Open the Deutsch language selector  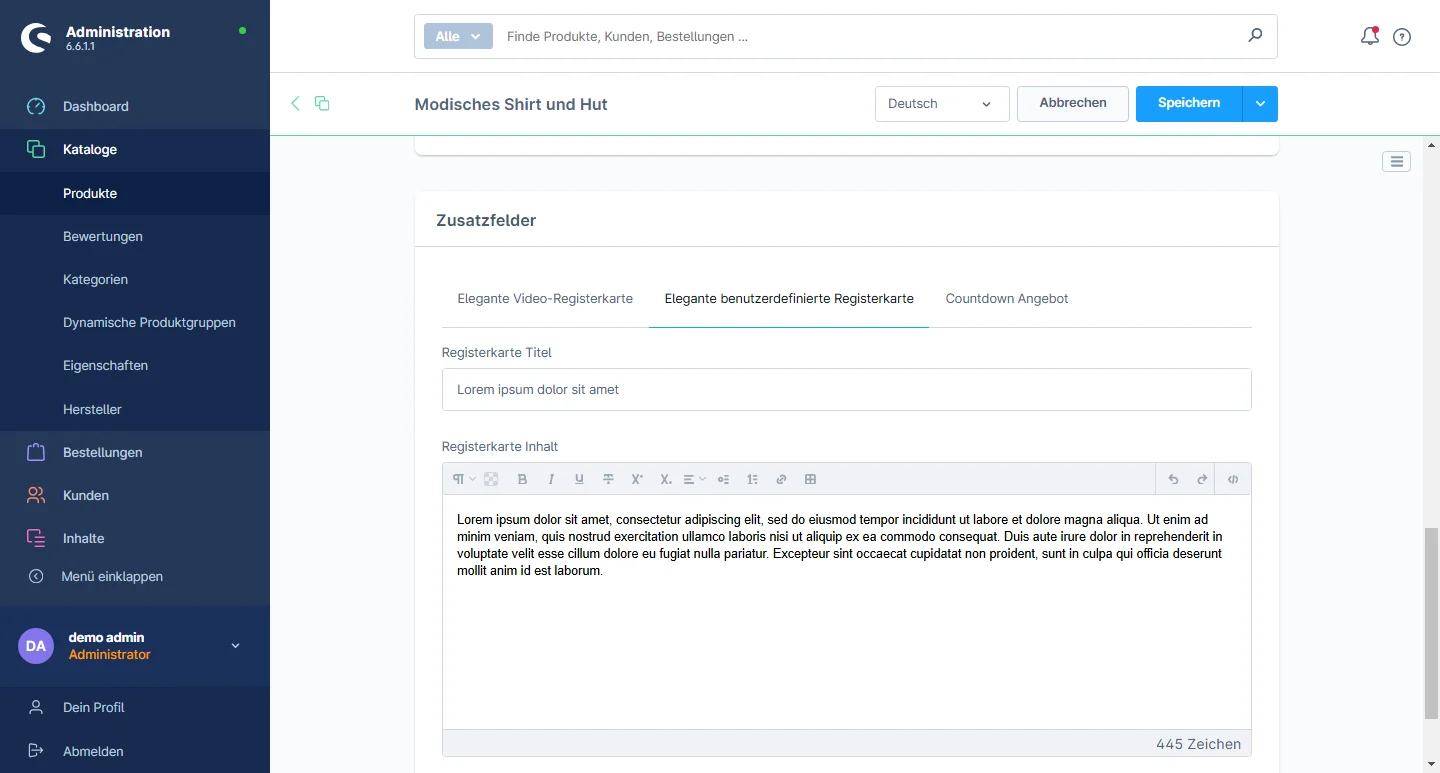tap(941, 104)
